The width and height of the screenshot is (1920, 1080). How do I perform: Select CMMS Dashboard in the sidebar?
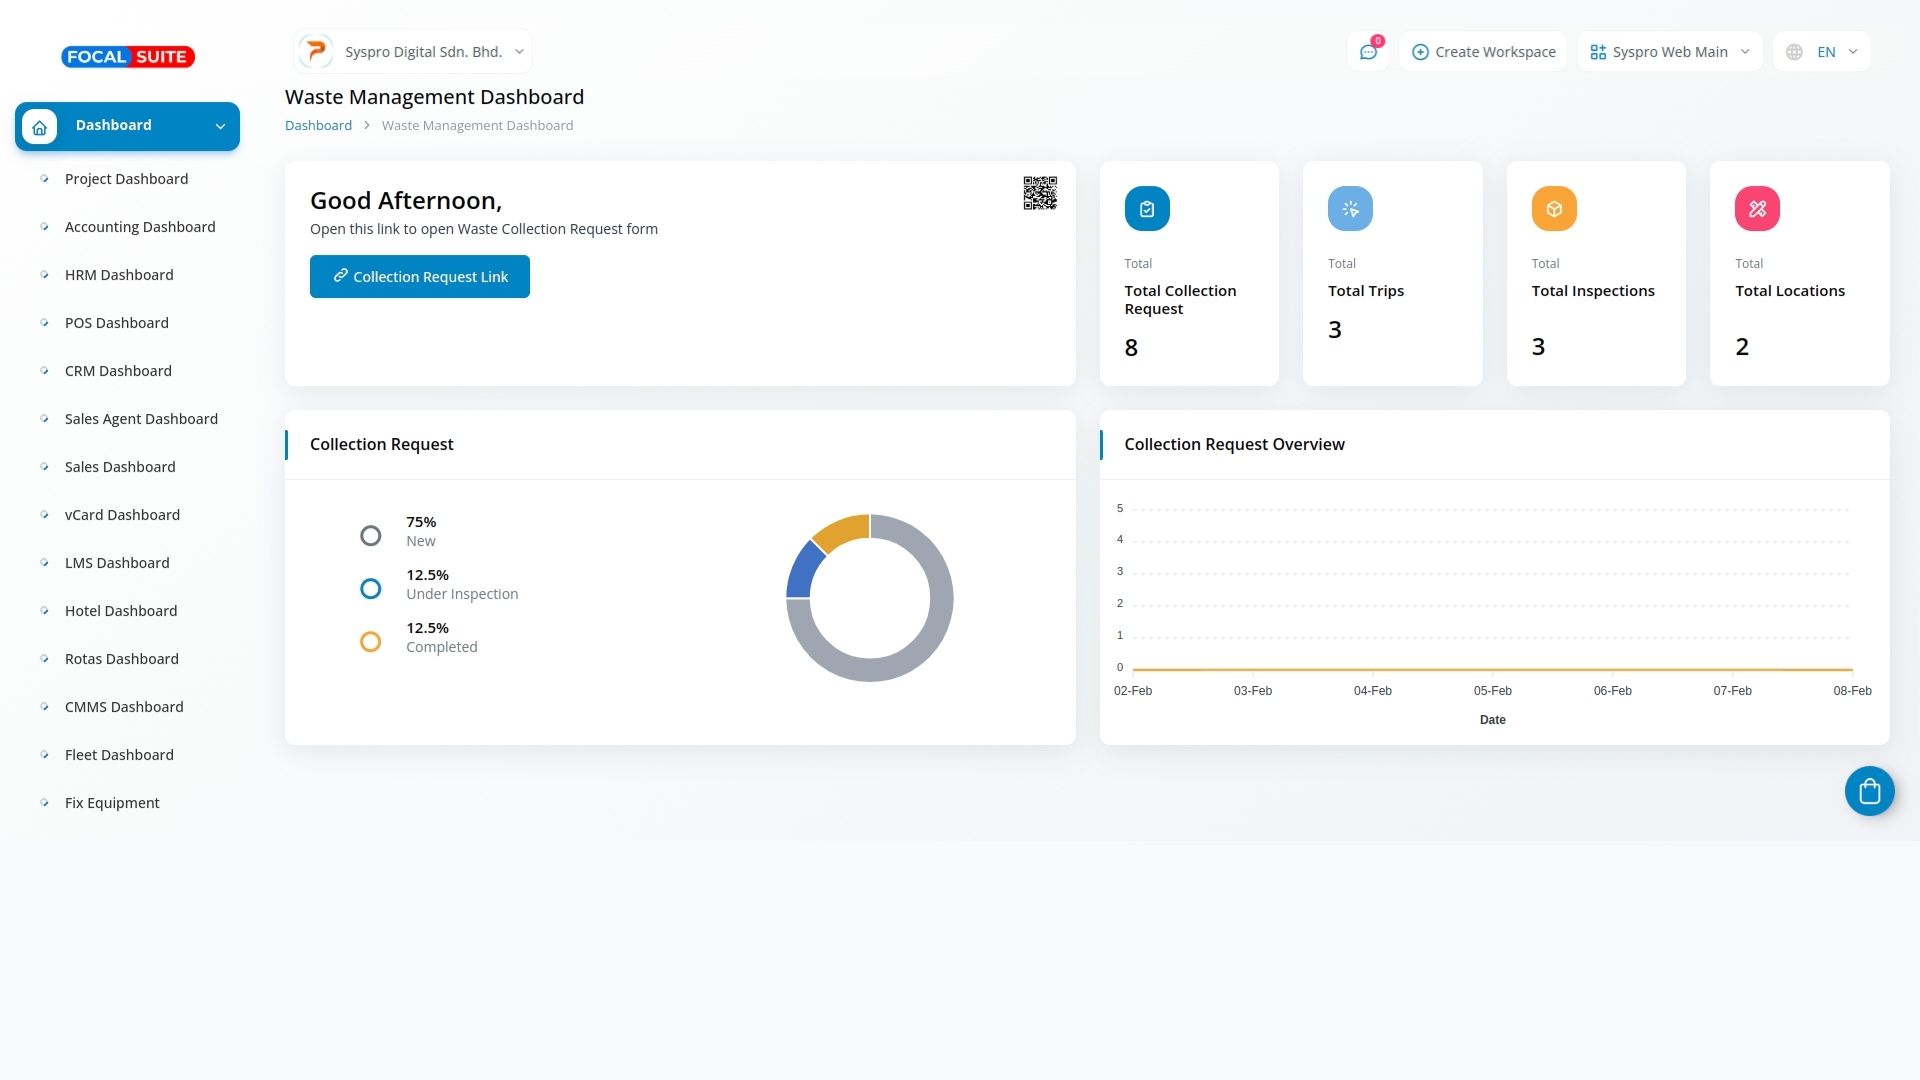[124, 707]
